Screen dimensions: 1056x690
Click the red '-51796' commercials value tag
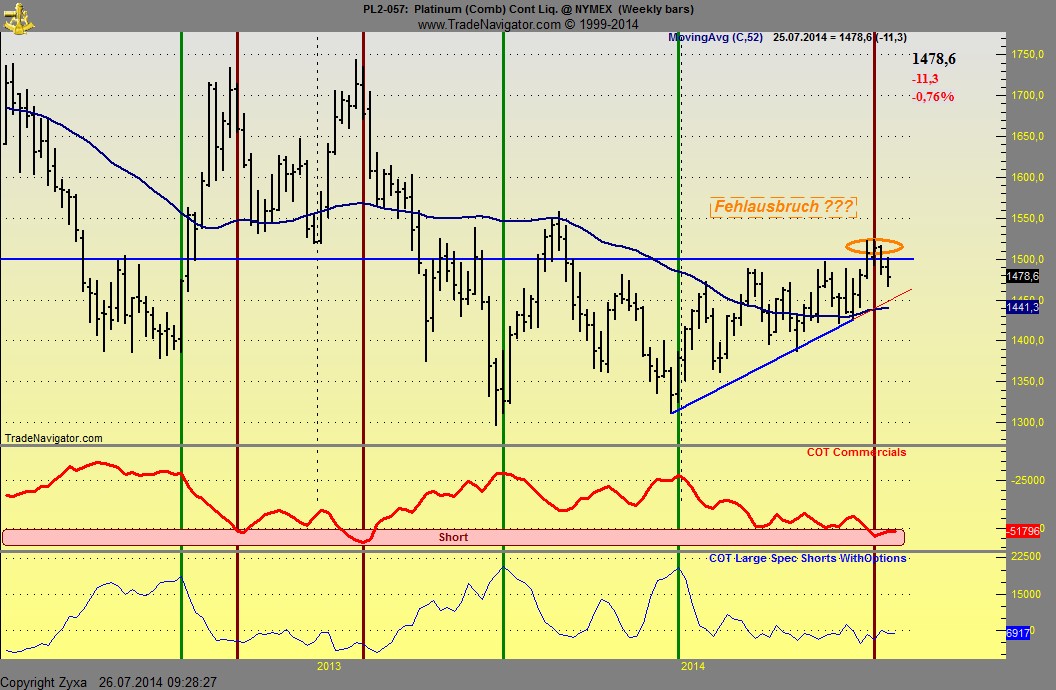[x=1023, y=530]
